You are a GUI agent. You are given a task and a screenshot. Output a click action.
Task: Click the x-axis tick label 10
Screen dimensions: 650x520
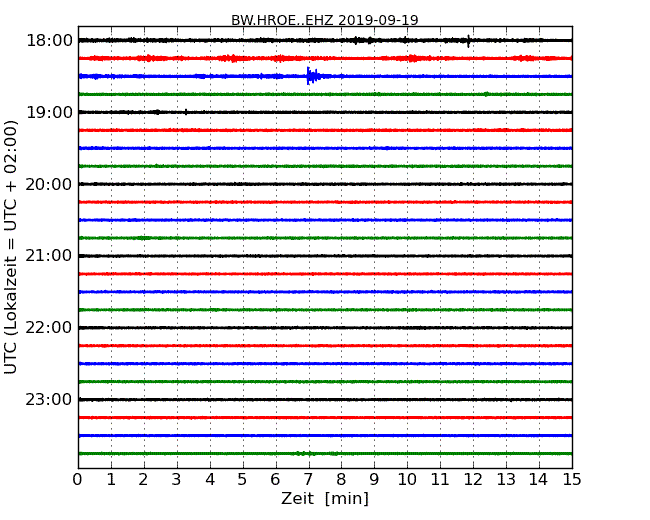coord(407,479)
